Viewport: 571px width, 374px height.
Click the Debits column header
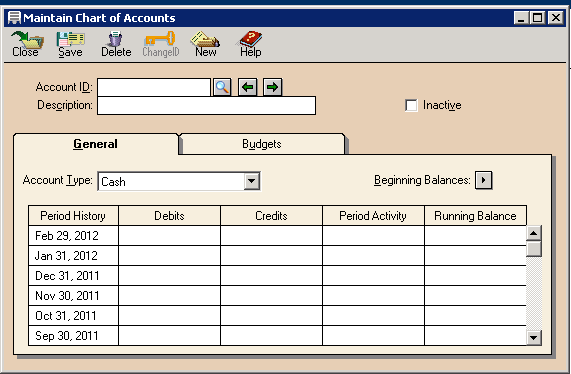point(169,216)
